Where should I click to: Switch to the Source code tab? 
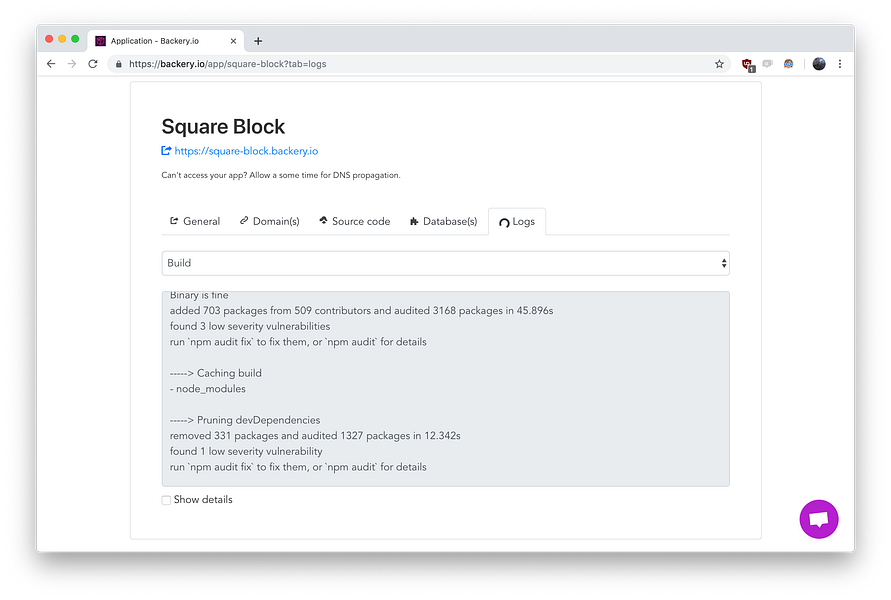(x=355, y=221)
